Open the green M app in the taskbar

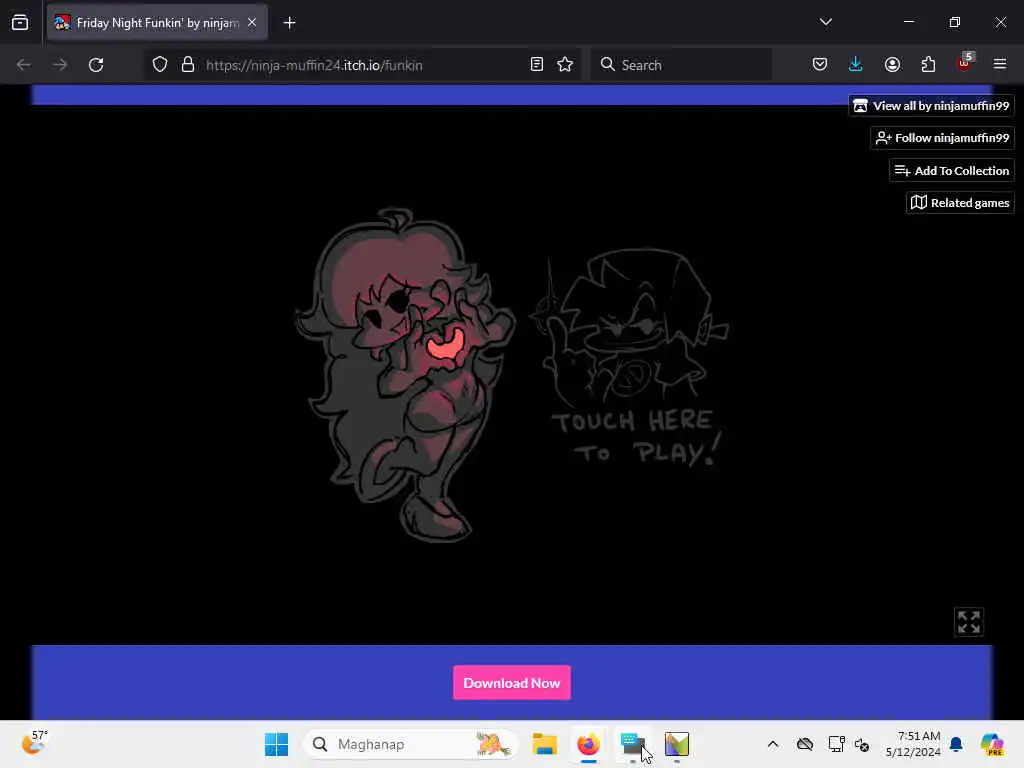[x=677, y=744]
